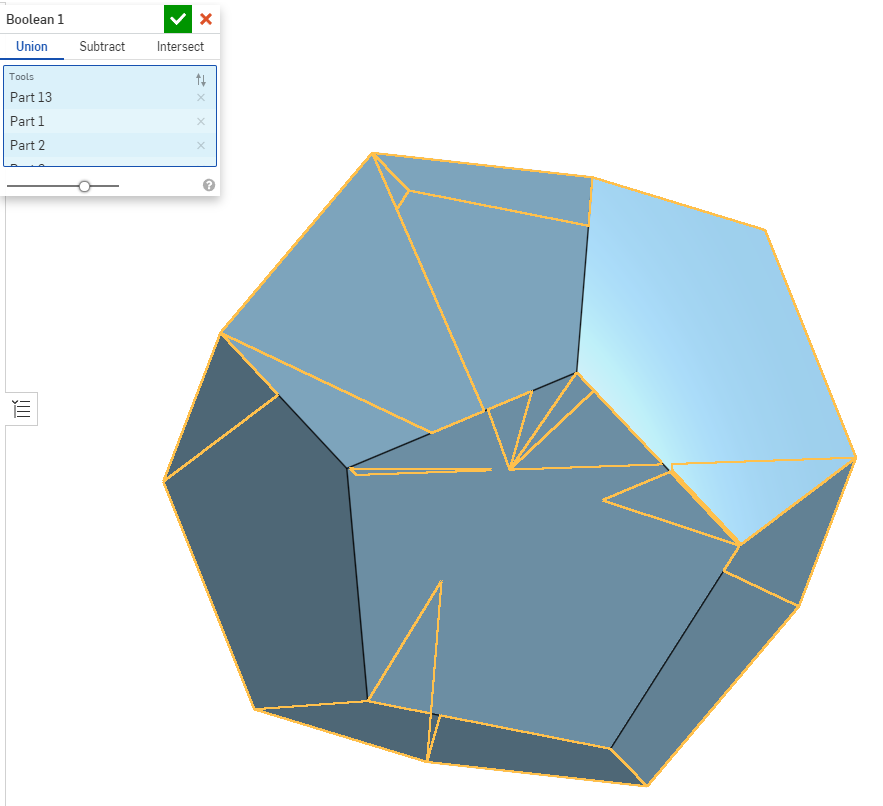Viewport: 883px width, 806px height.
Task: Switch to the Intersect tab
Action: click(x=180, y=47)
